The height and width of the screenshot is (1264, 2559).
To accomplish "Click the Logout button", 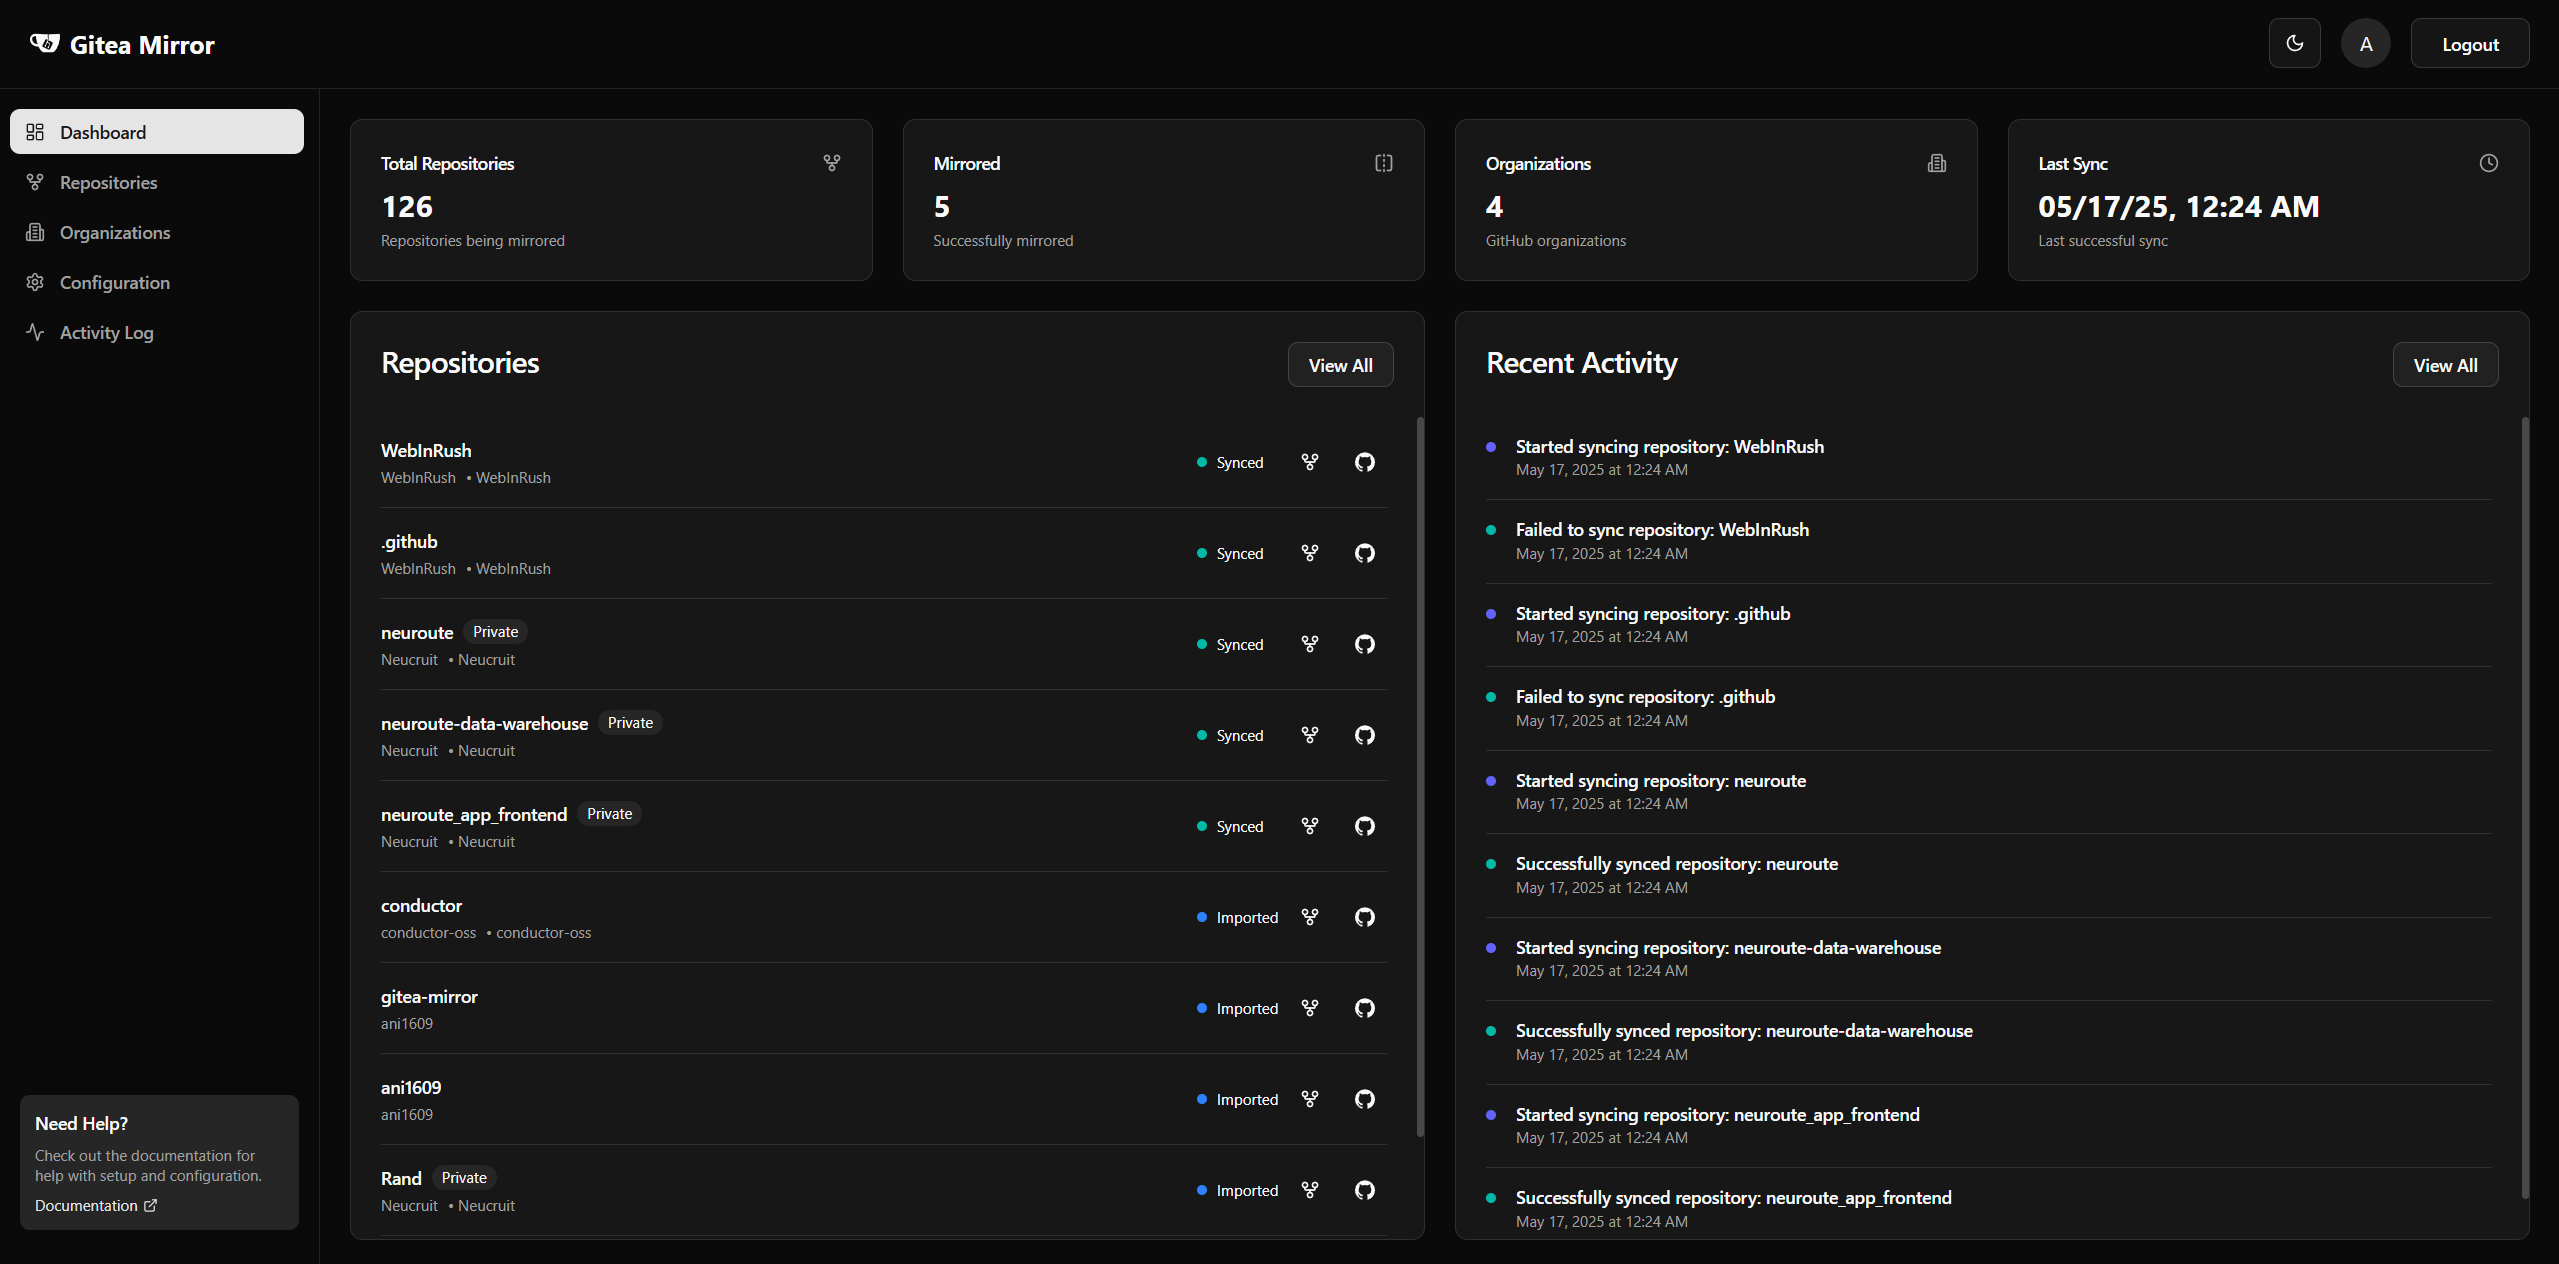I will click(2469, 44).
